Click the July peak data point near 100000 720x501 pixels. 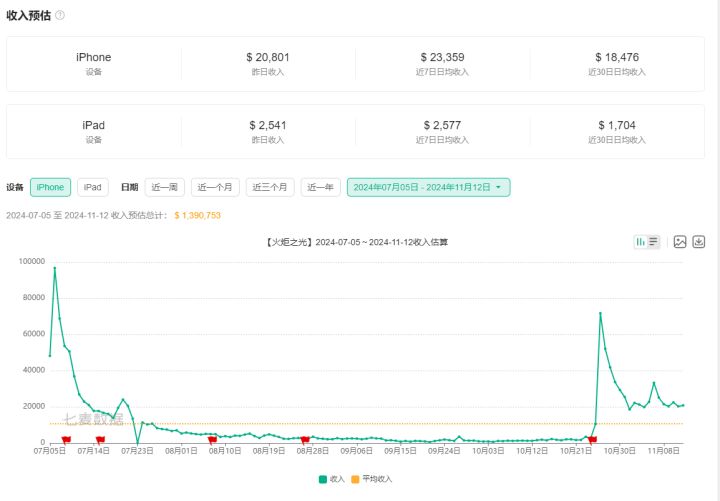(55, 268)
